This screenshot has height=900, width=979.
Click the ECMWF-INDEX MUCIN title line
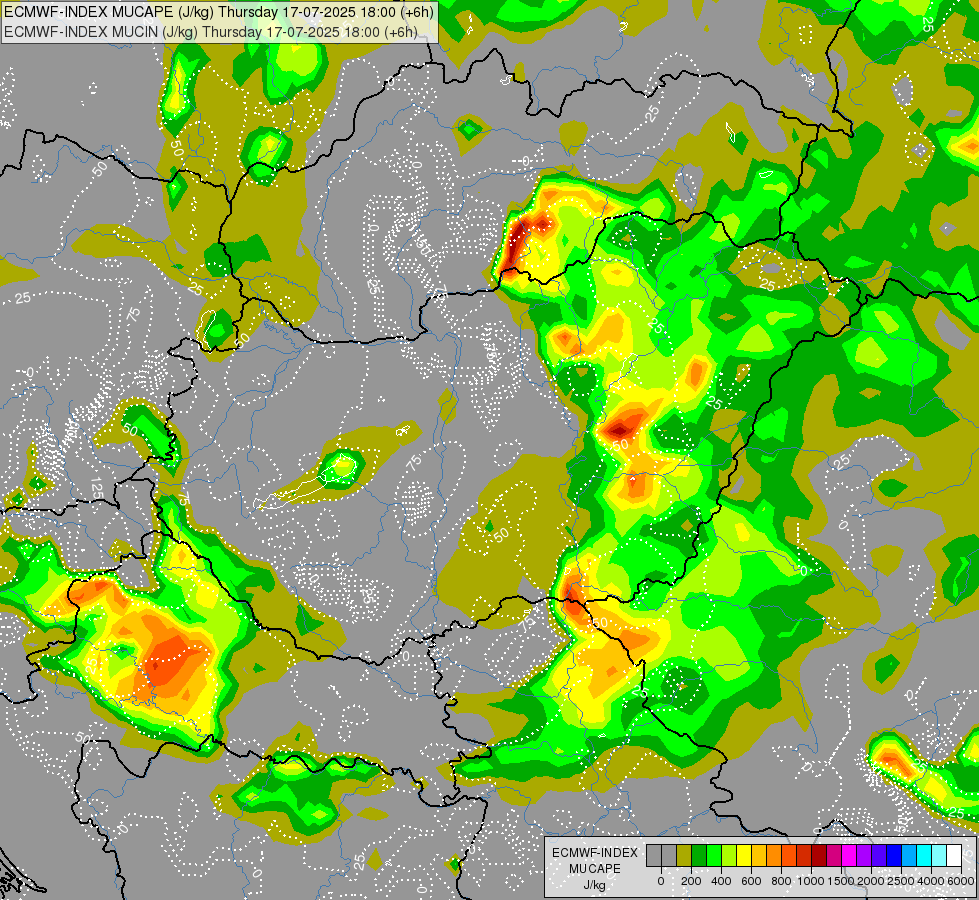(x=210, y=32)
